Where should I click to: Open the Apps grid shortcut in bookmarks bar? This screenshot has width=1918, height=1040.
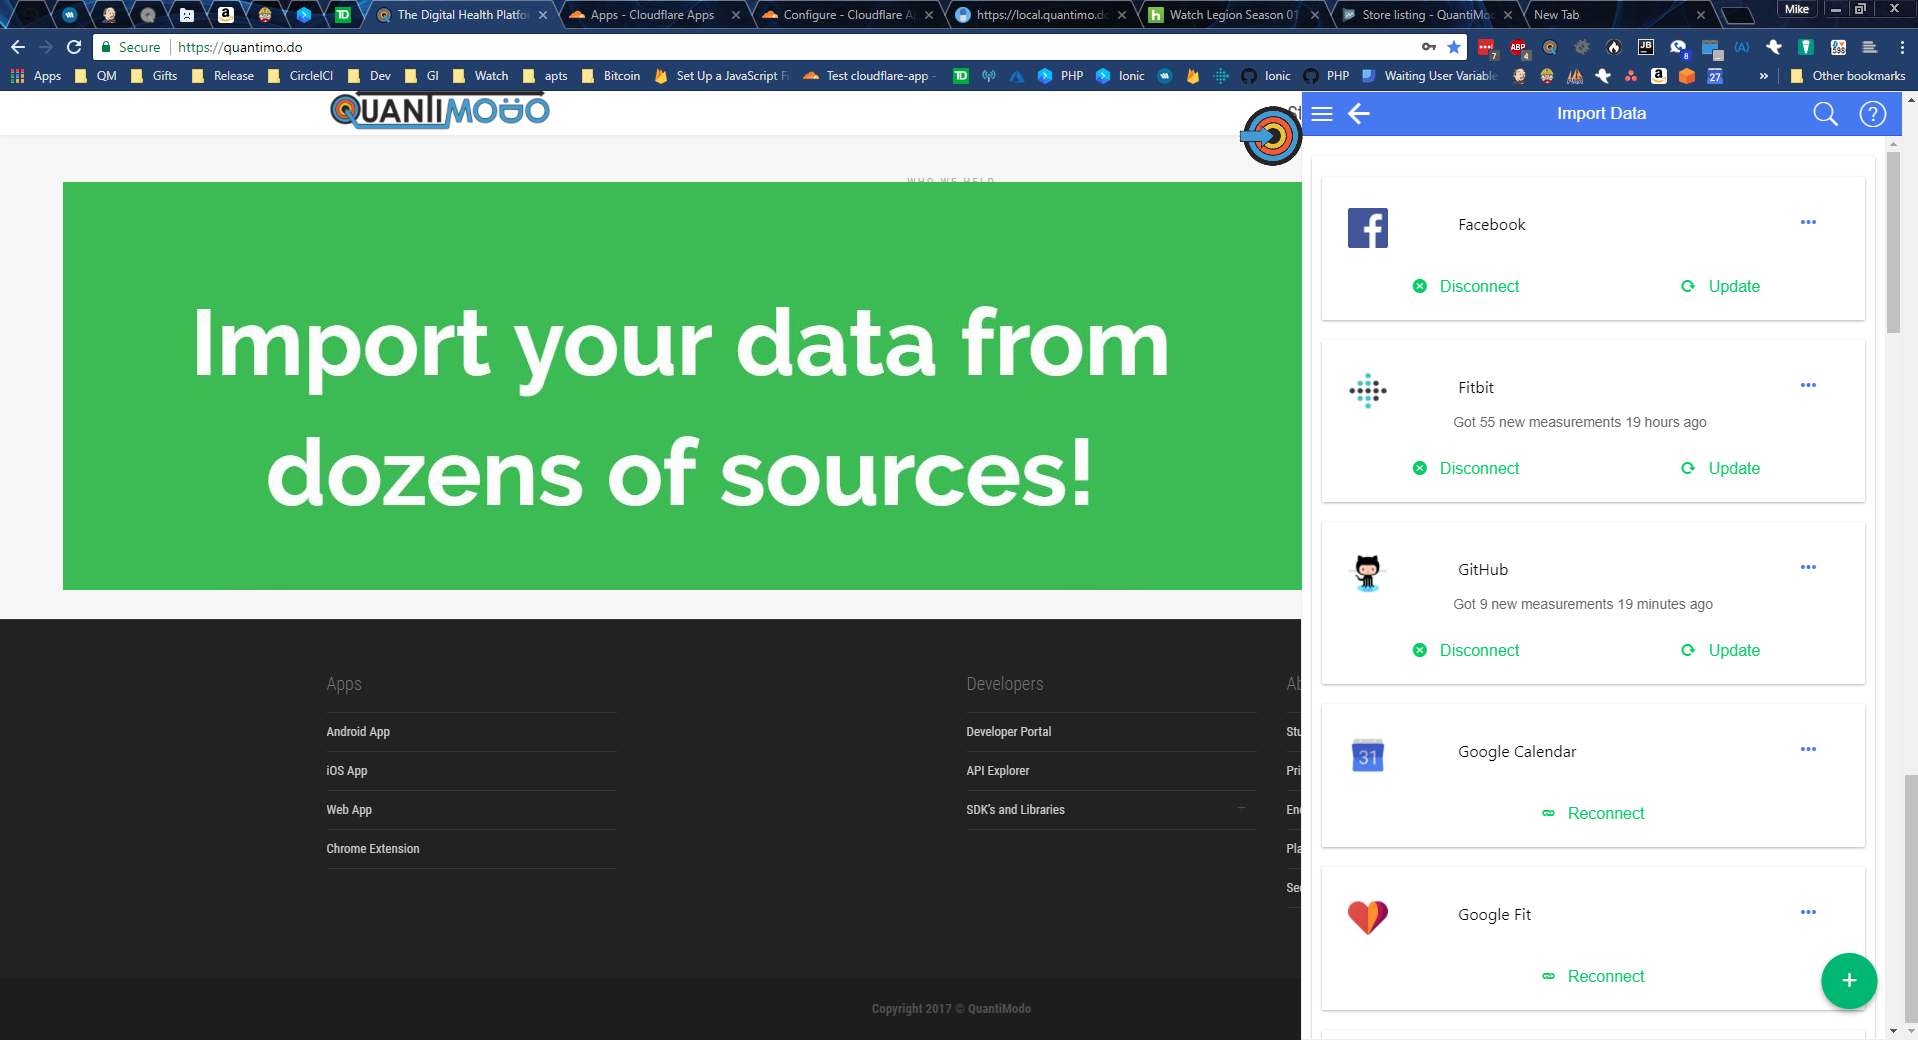[x=36, y=76]
